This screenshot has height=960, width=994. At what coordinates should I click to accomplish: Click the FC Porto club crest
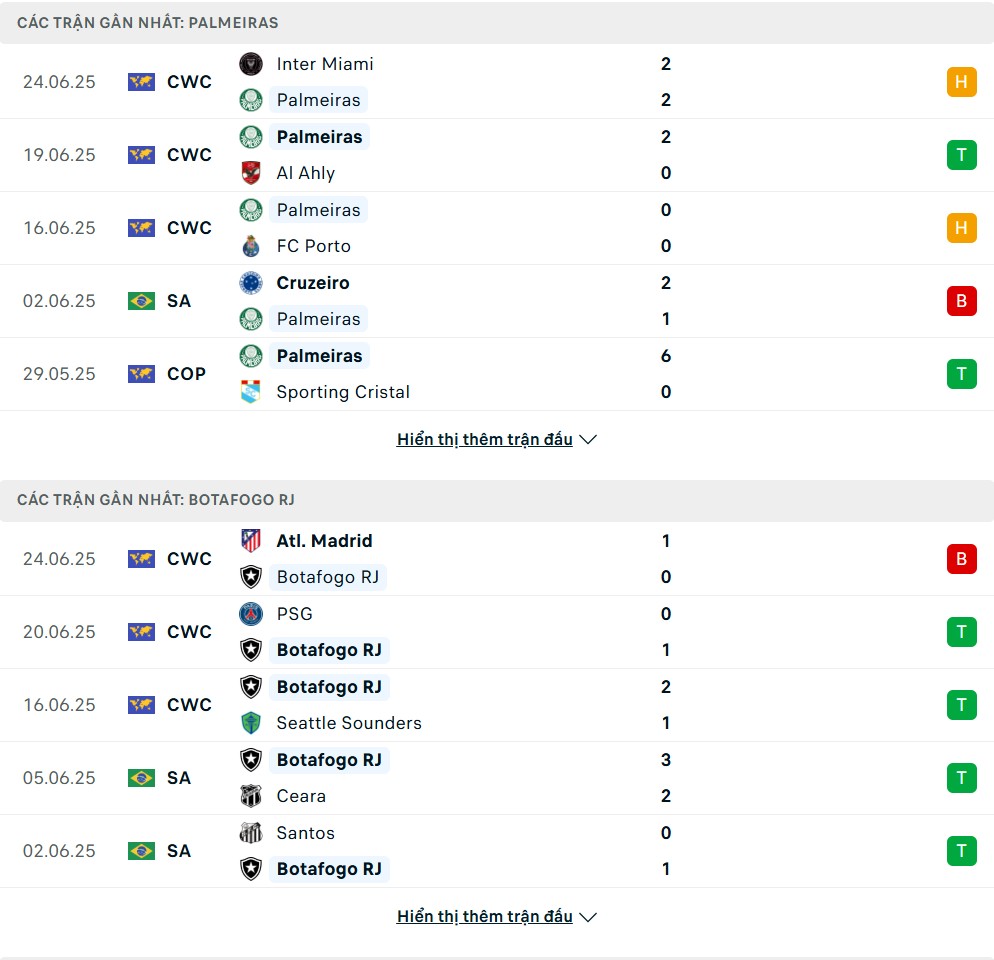(x=251, y=246)
